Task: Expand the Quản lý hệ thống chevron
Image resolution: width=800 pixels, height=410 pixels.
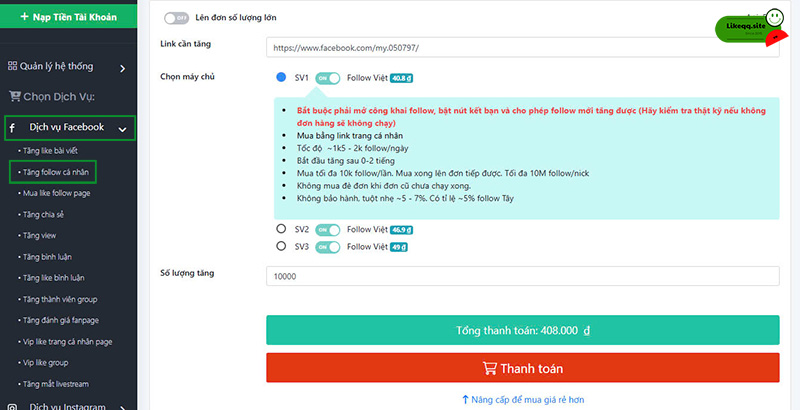Action: (122, 68)
